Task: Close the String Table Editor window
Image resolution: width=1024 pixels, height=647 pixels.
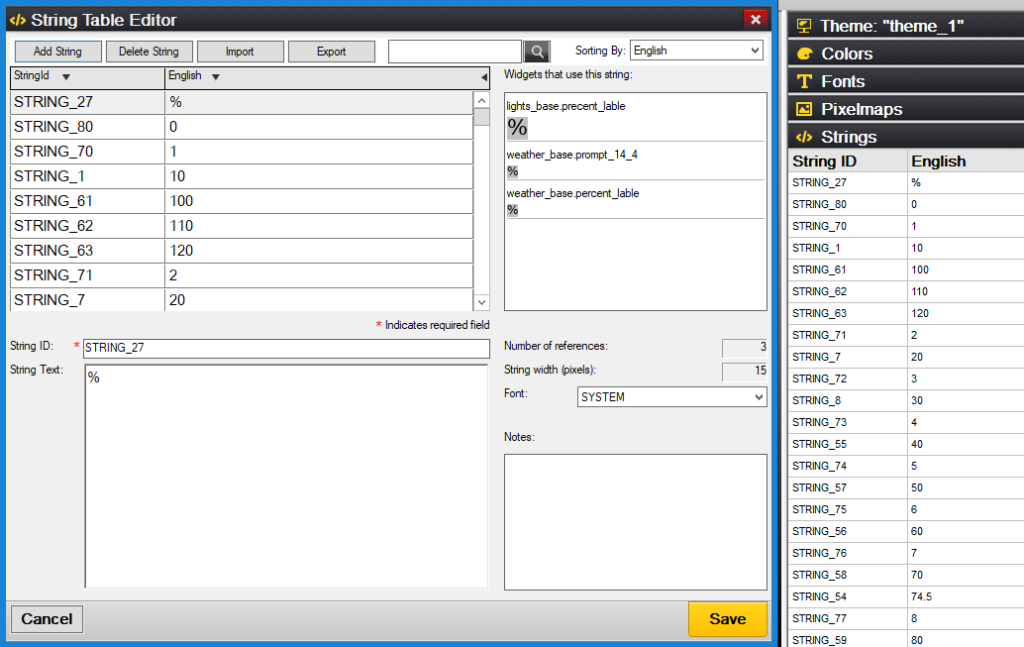Action: (x=755, y=18)
